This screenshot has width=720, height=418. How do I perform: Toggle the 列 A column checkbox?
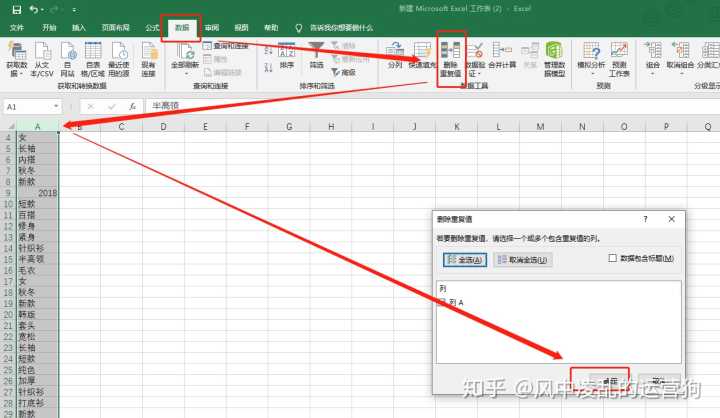[x=443, y=302]
